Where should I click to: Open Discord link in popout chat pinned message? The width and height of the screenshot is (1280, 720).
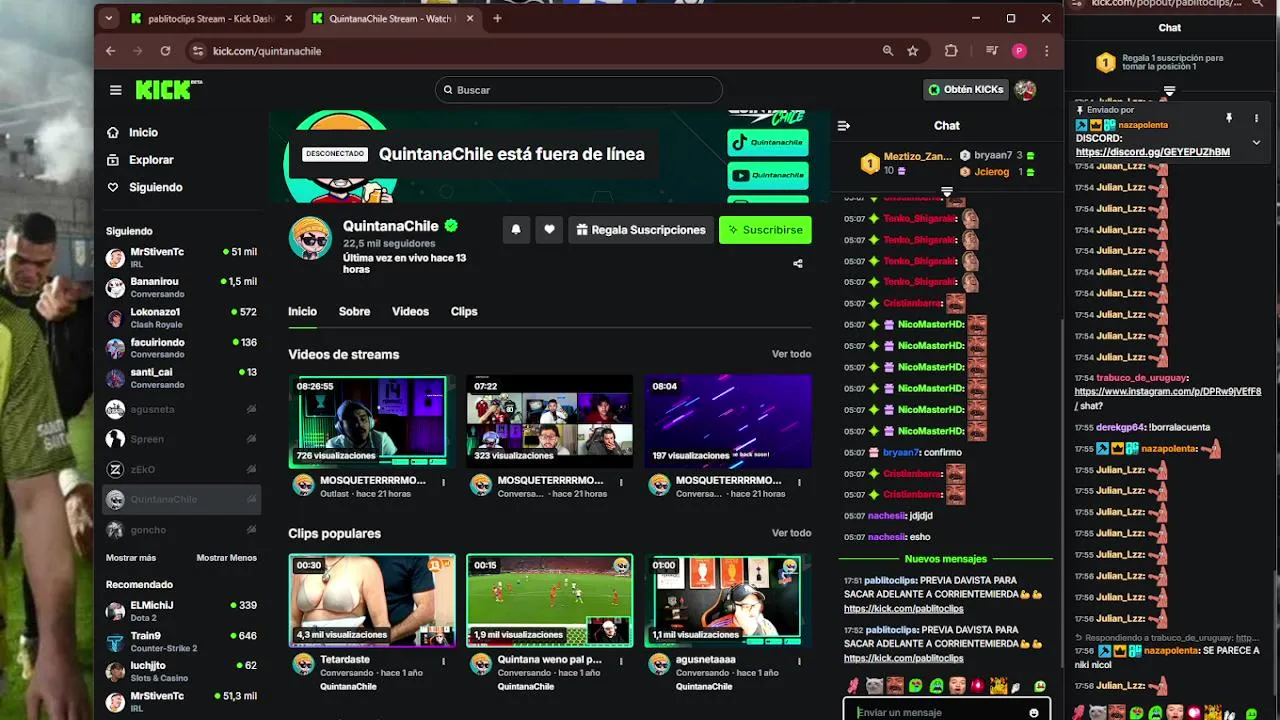(1153, 152)
